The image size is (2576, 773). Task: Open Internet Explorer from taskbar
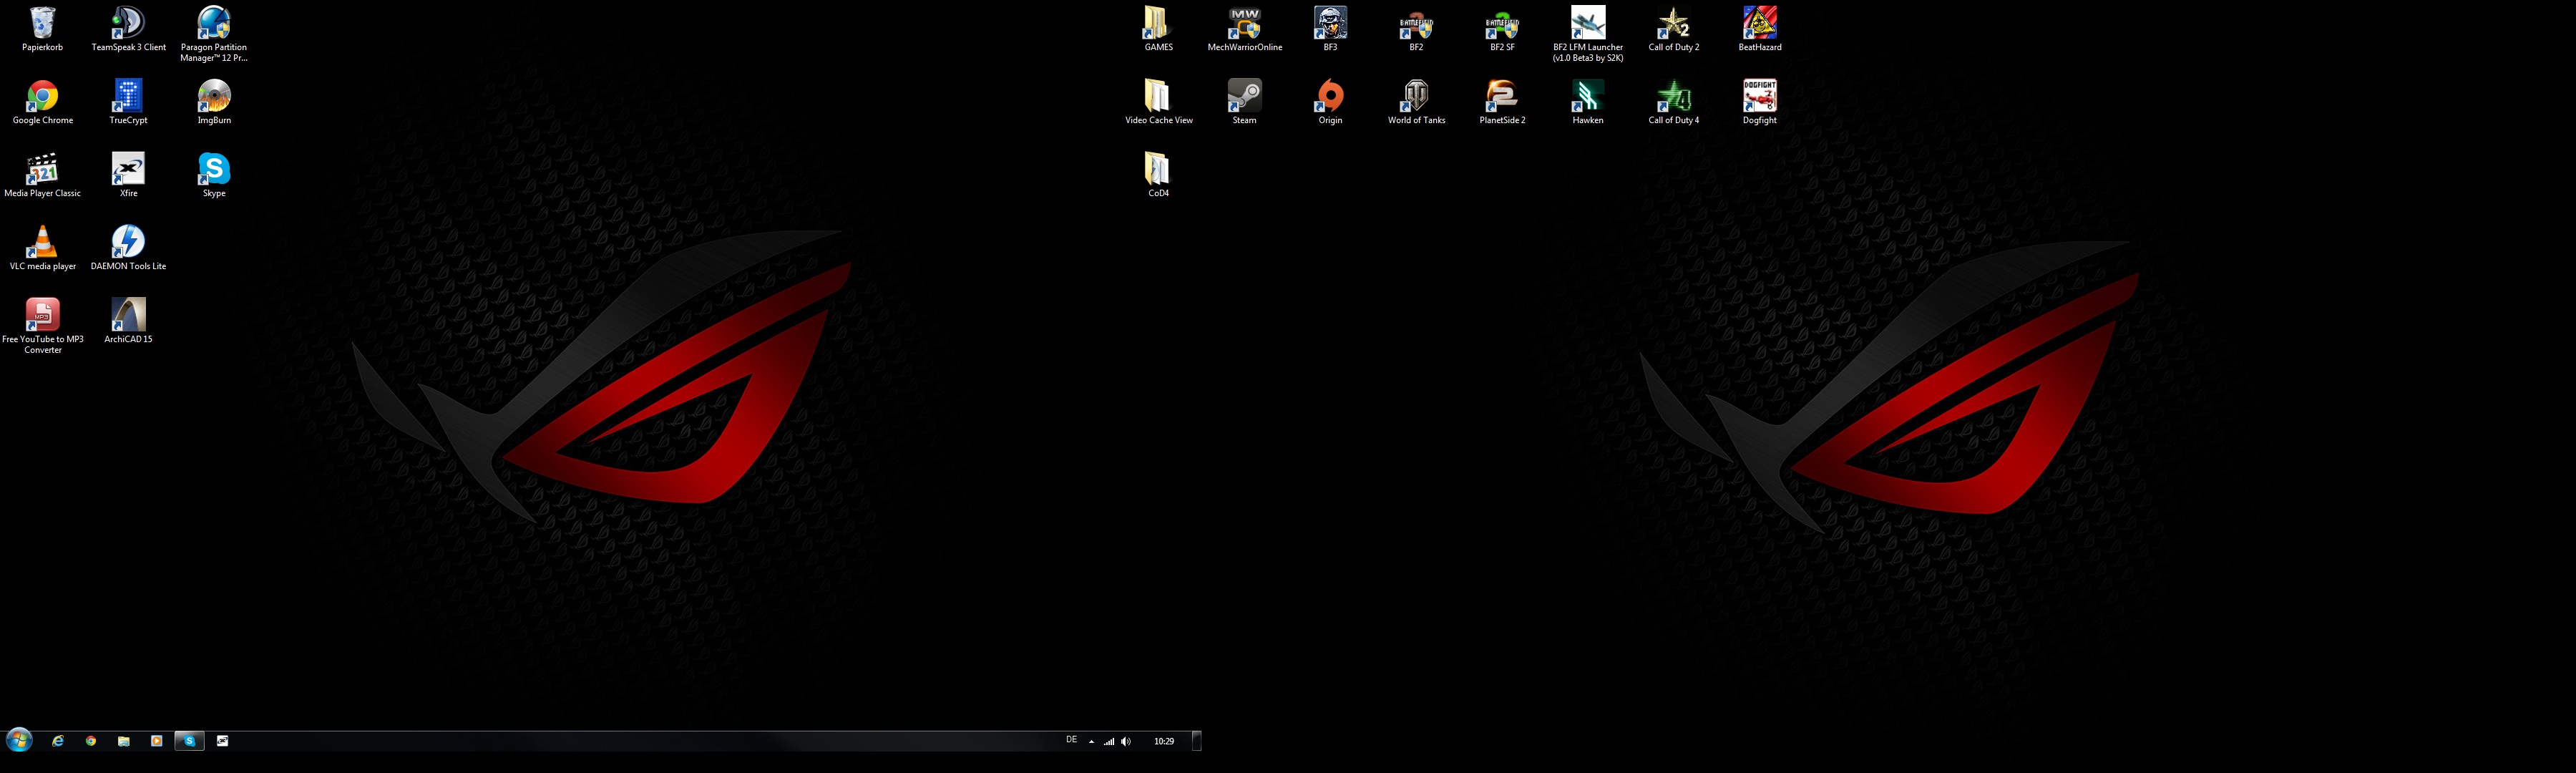point(58,741)
